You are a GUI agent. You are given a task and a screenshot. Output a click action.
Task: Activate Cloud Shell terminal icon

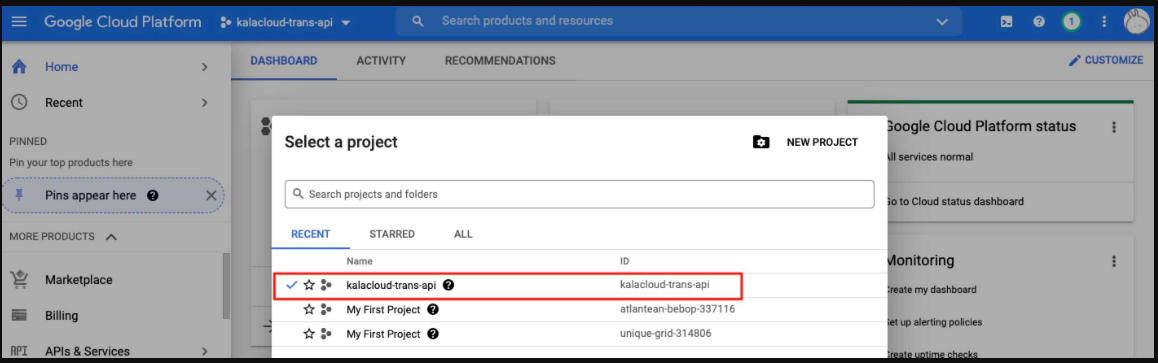(x=1006, y=22)
